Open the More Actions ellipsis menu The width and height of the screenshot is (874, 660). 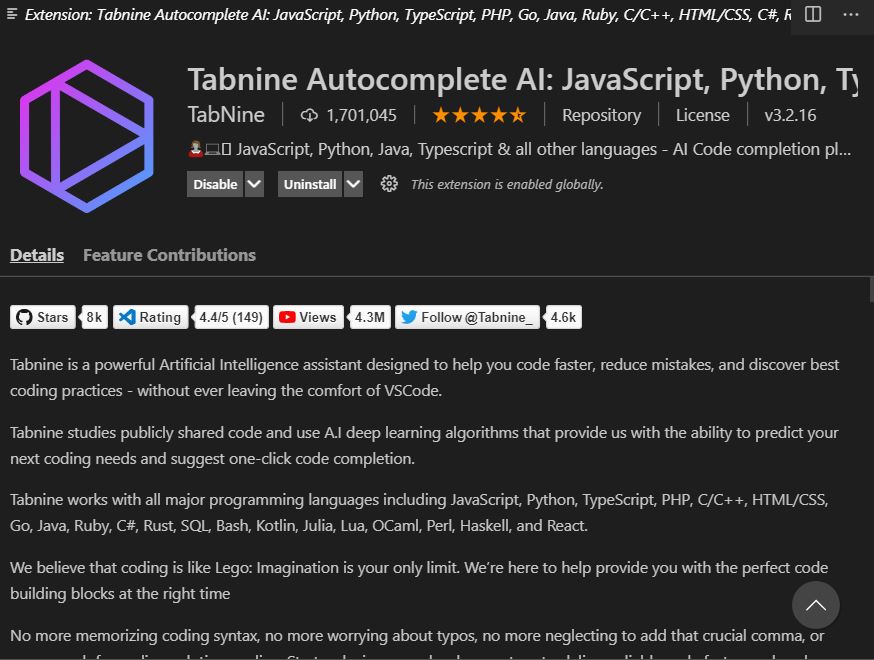[x=851, y=14]
